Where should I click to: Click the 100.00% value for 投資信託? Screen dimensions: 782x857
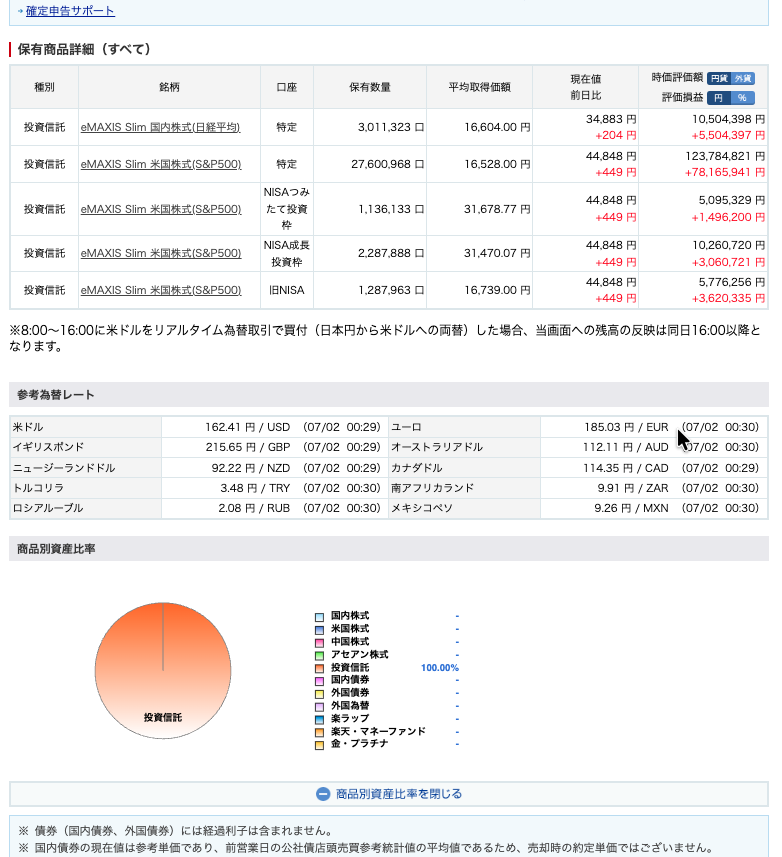coord(440,668)
